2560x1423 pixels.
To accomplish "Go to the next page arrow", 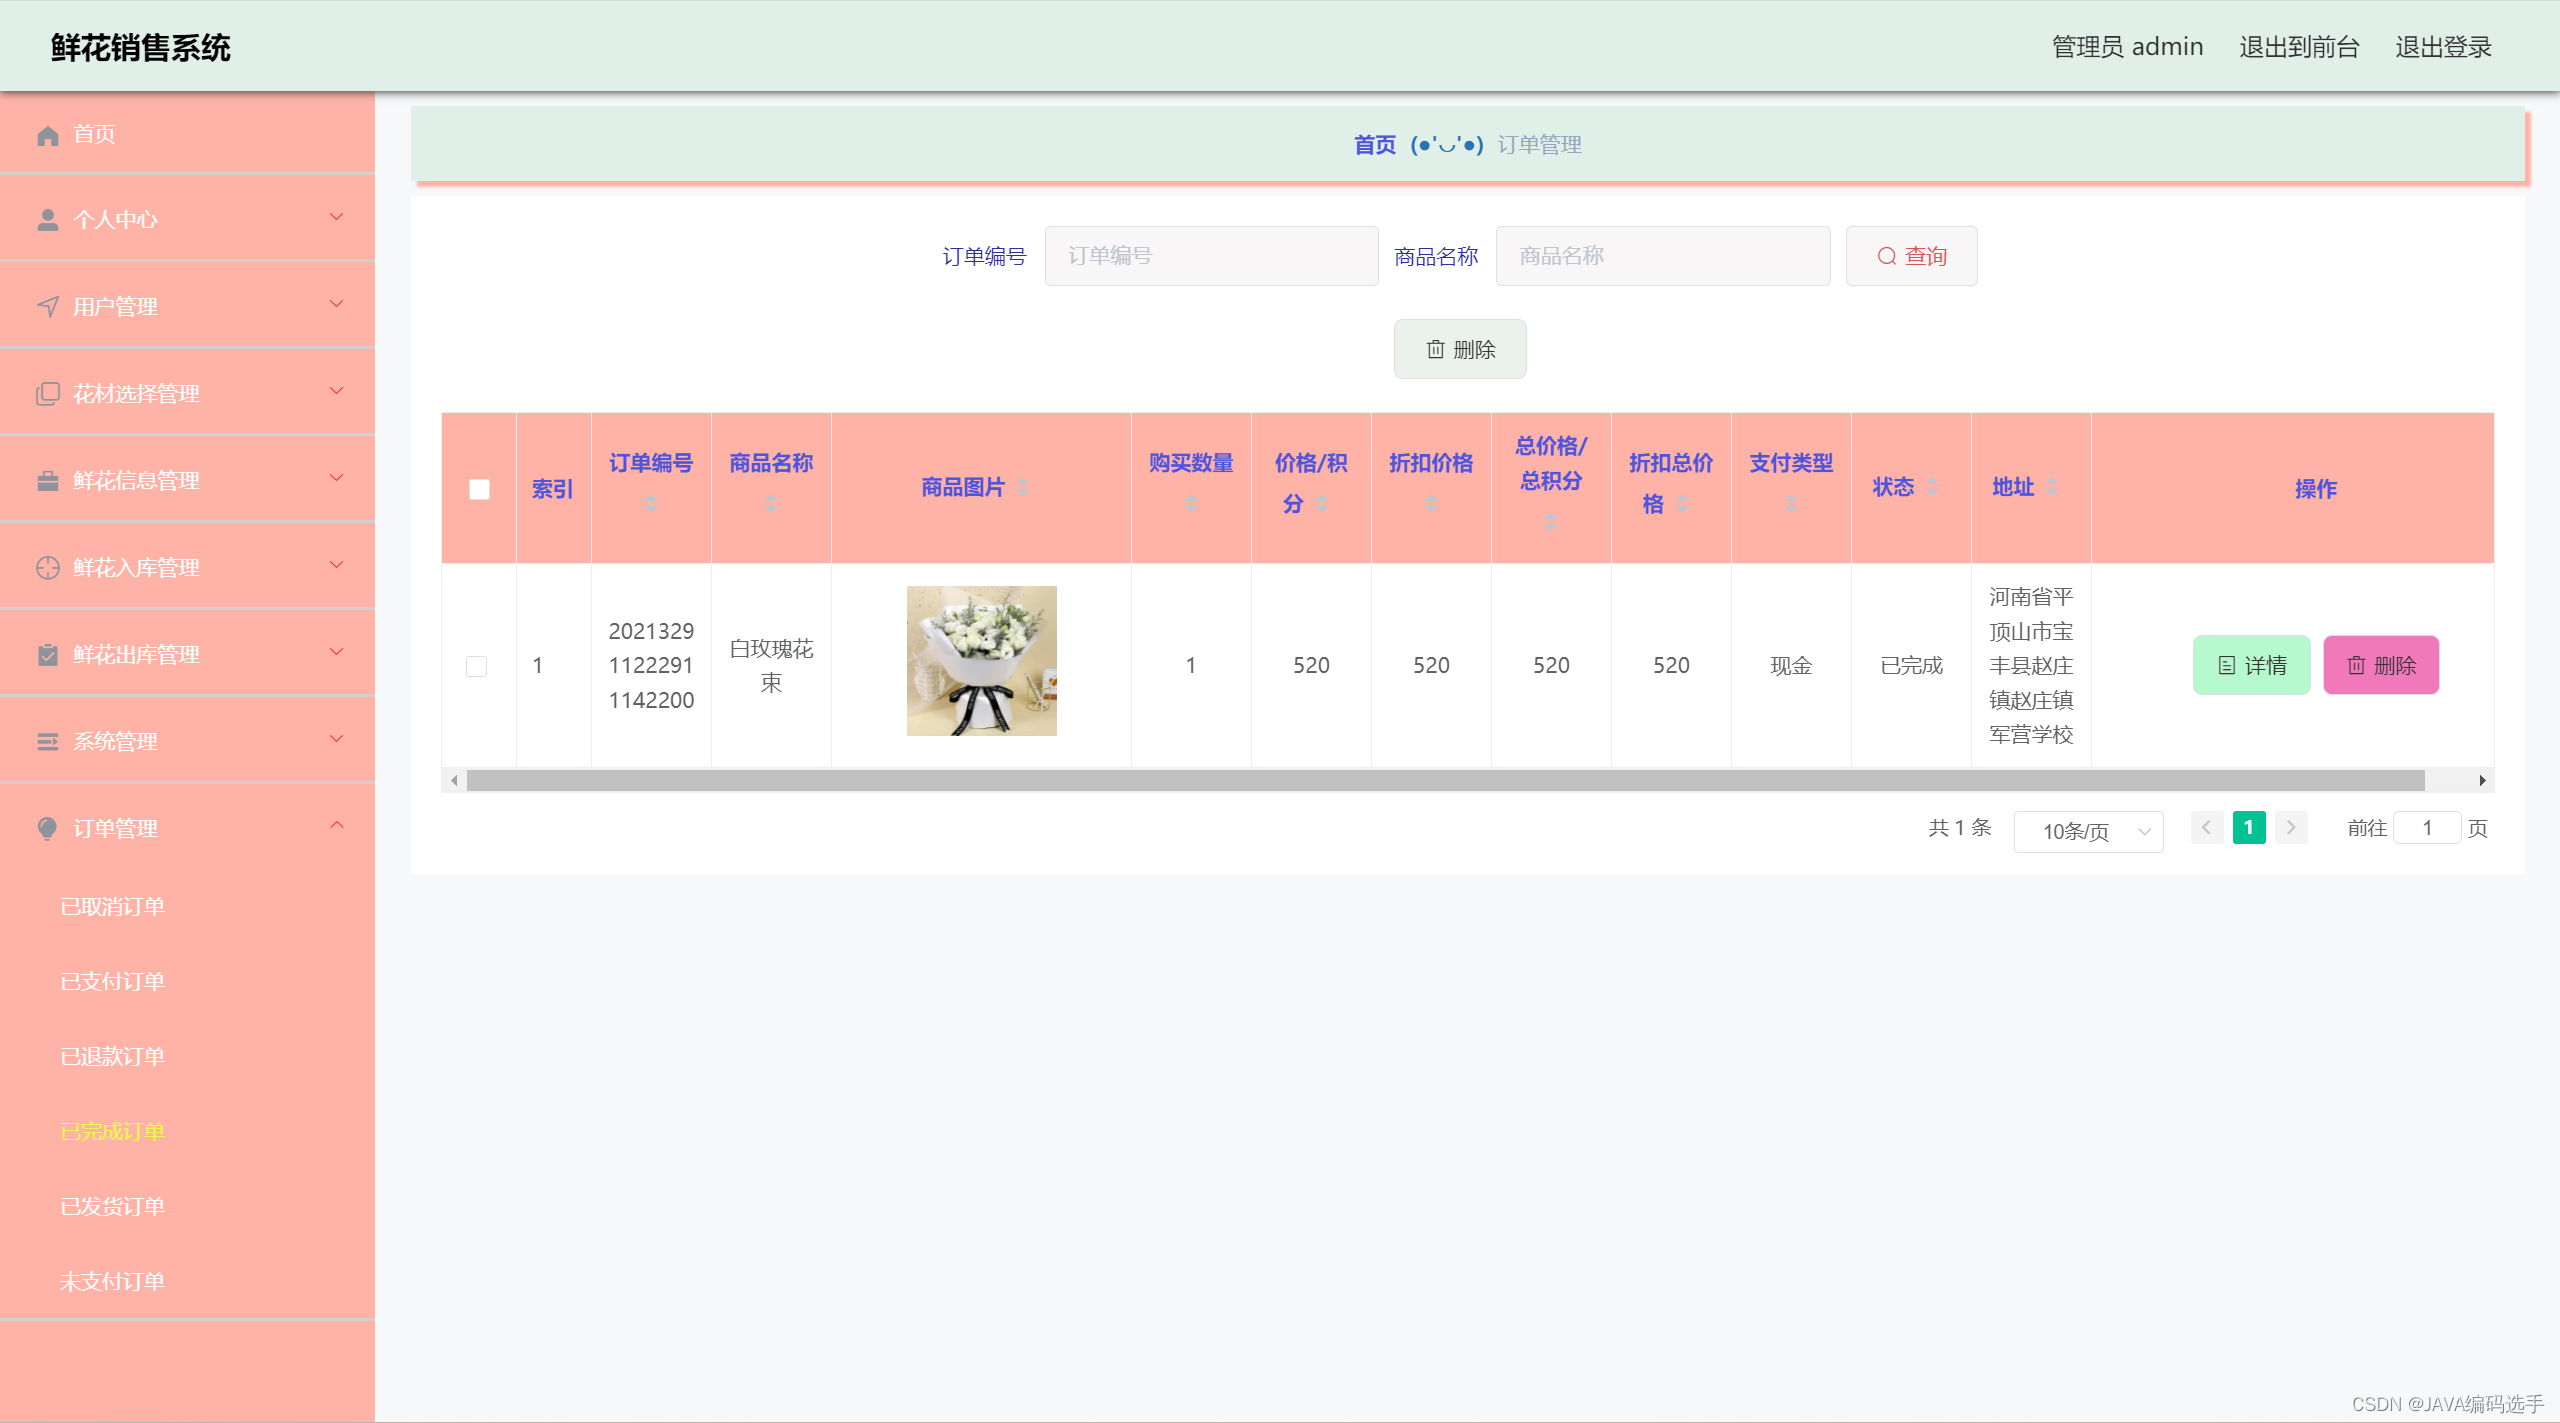I will (2291, 828).
